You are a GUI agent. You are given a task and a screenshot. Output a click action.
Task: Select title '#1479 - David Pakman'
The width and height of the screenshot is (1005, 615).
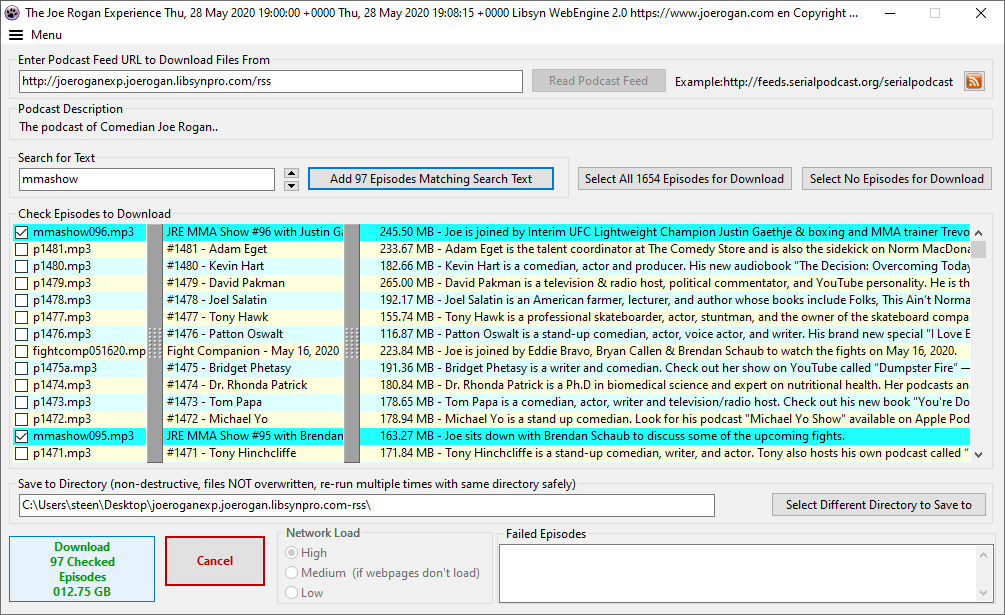[x=226, y=283]
